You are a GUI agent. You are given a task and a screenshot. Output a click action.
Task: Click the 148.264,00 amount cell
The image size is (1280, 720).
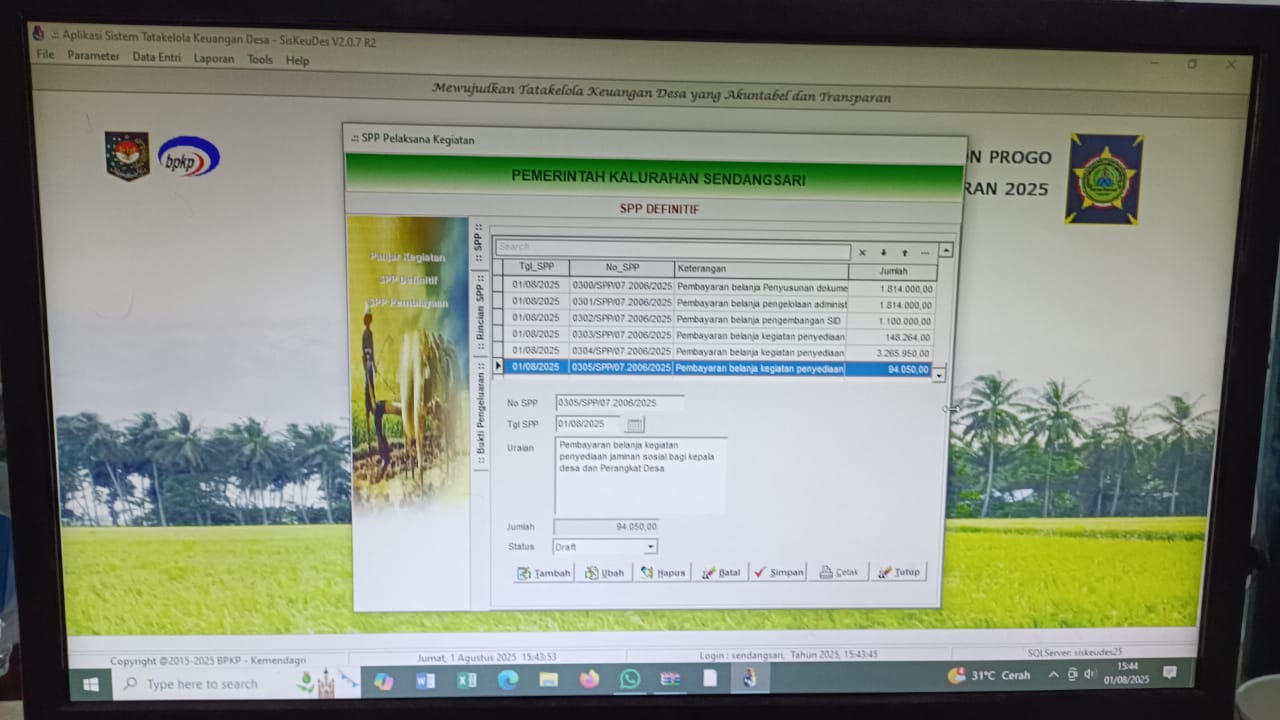891,337
